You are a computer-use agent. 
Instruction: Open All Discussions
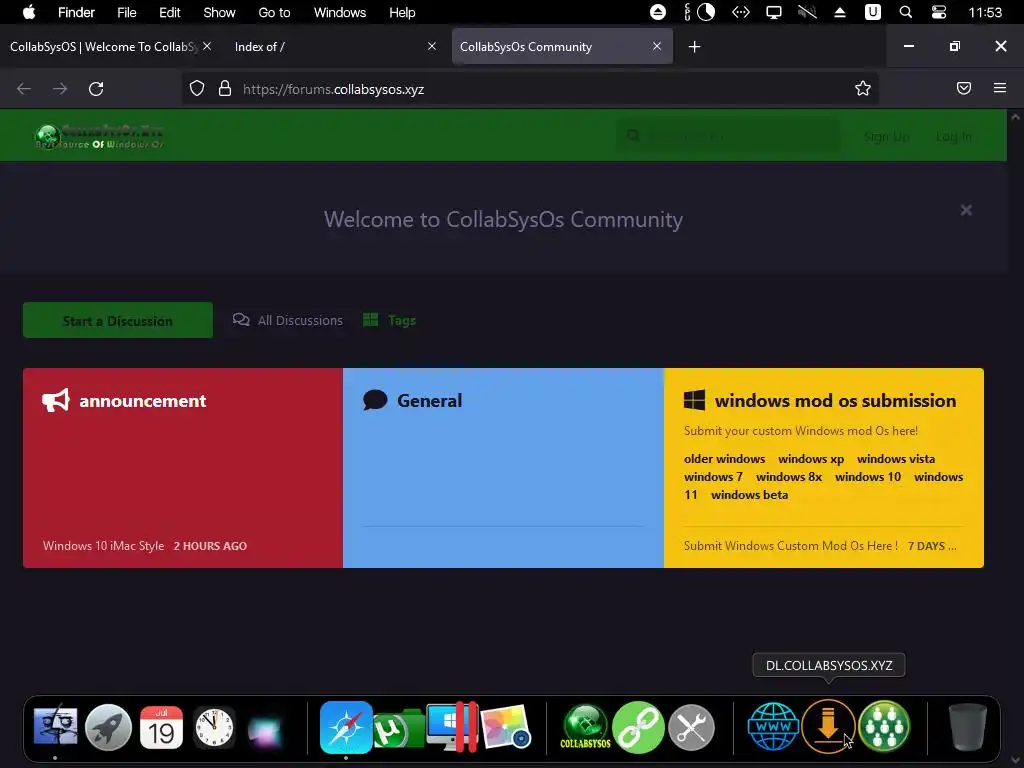(x=287, y=320)
